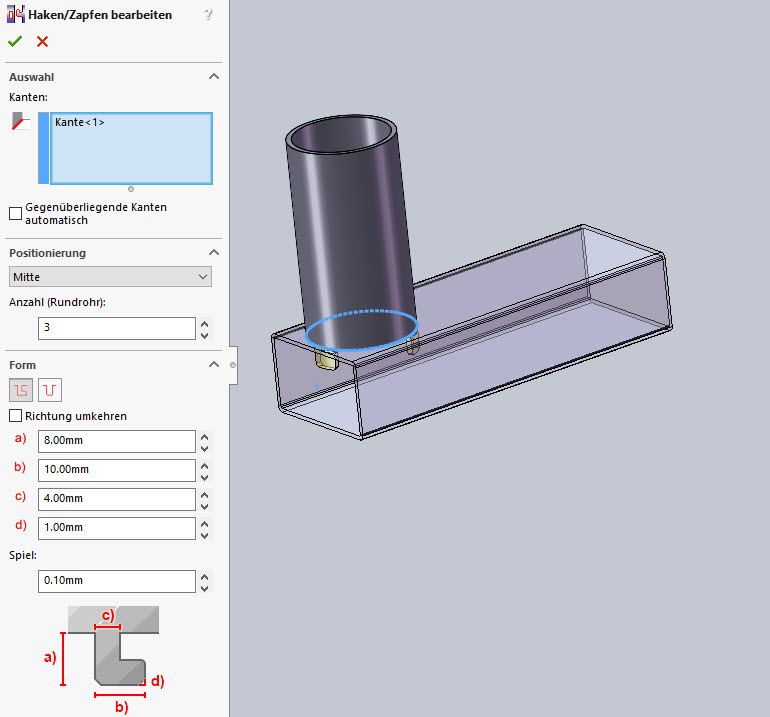The width and height of the screenshot is (770, 717).
Task: Click the Haken/Zapfen feature icon in header
Action: [x=16, y=15]
